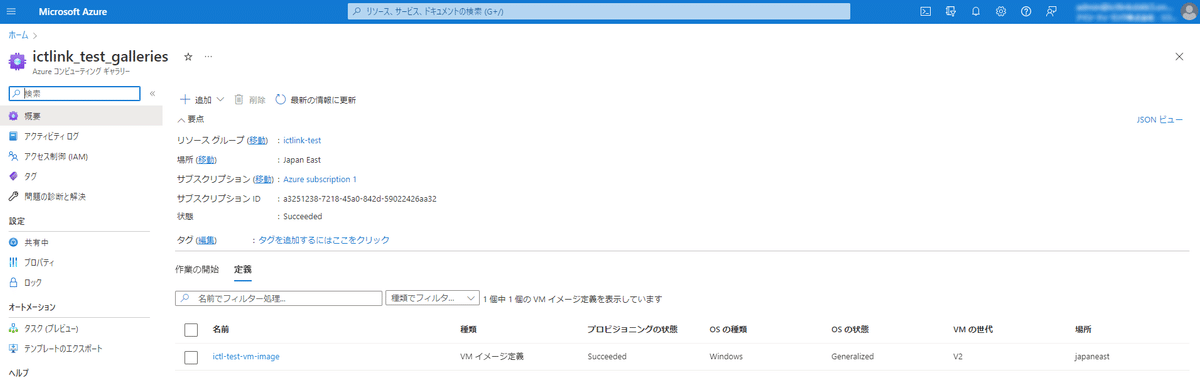
Task: Click 移動 next to リソース グループ
Action: (258, 141)
